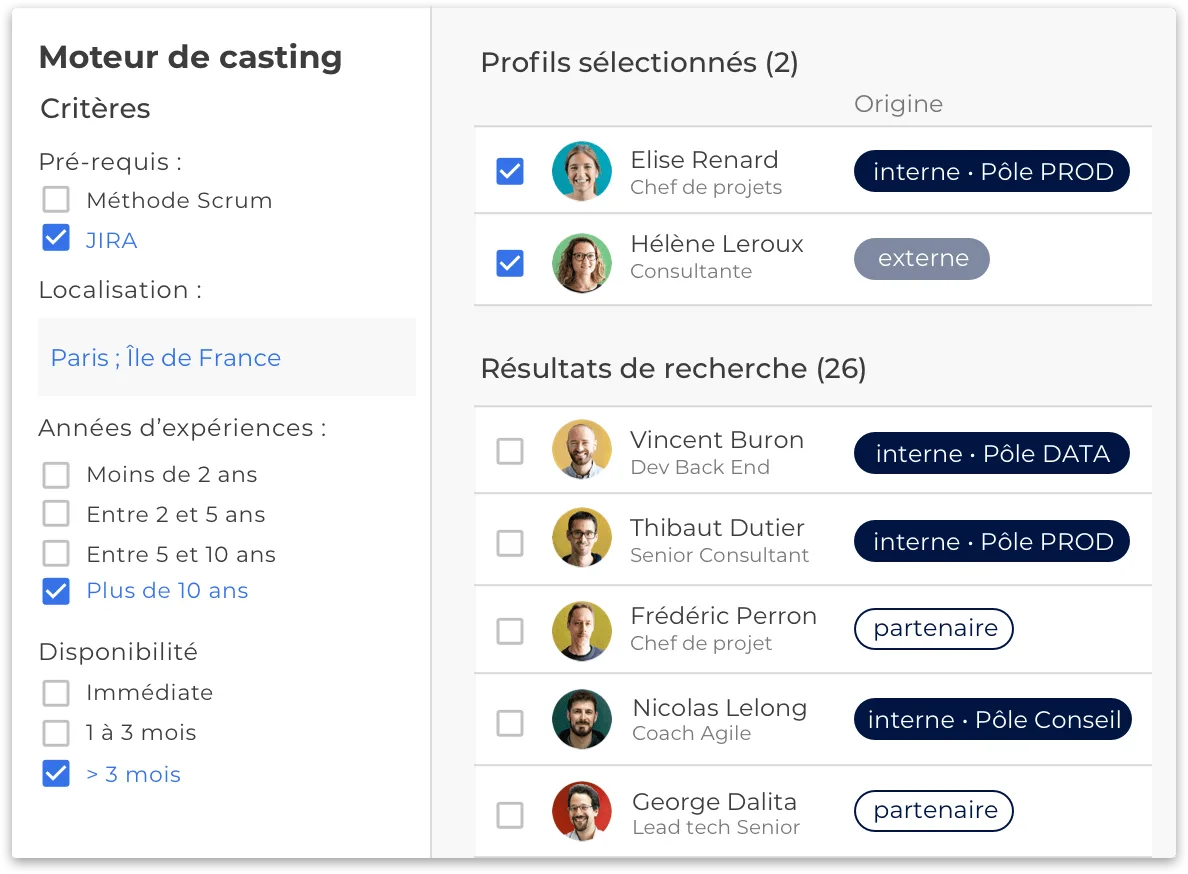Click the name Nicolas Lelong
1188x874 pixels.
coord(720,708)
